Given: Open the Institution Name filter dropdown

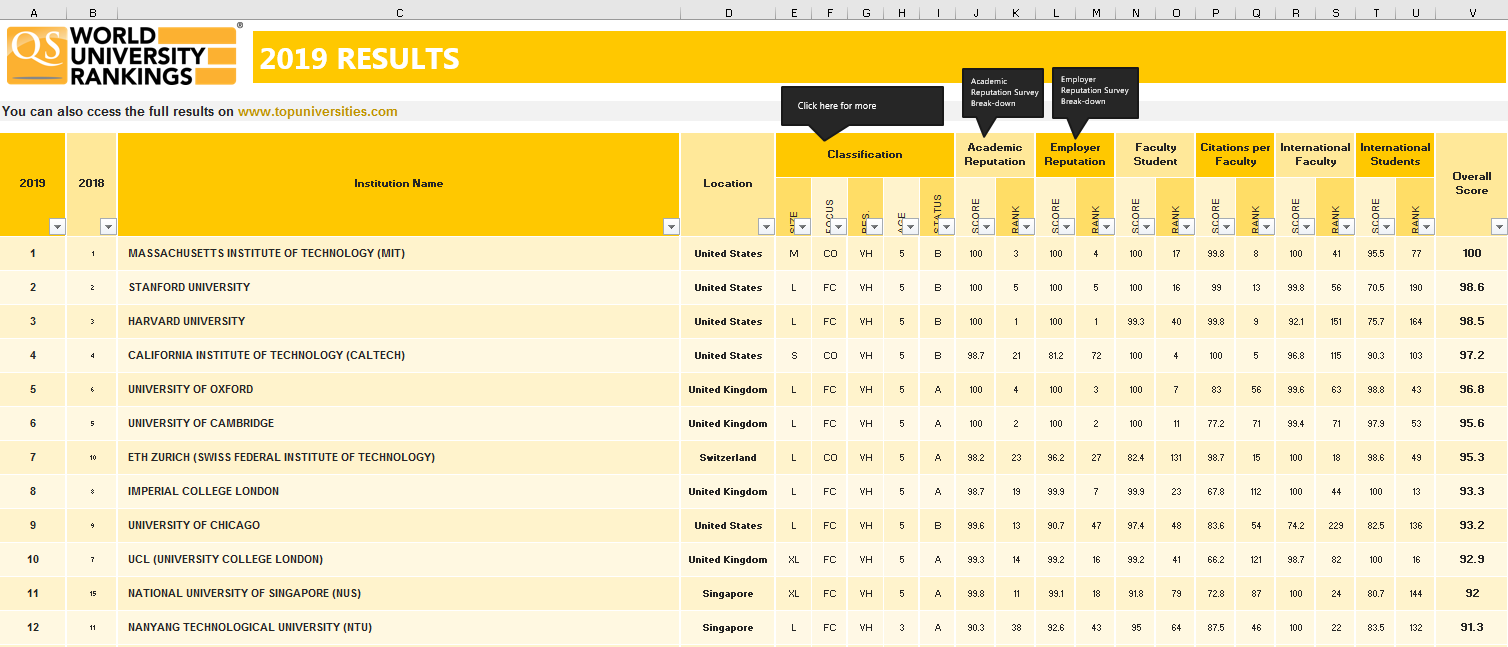Looking at the screenshot, I should [x=671, y=227].
